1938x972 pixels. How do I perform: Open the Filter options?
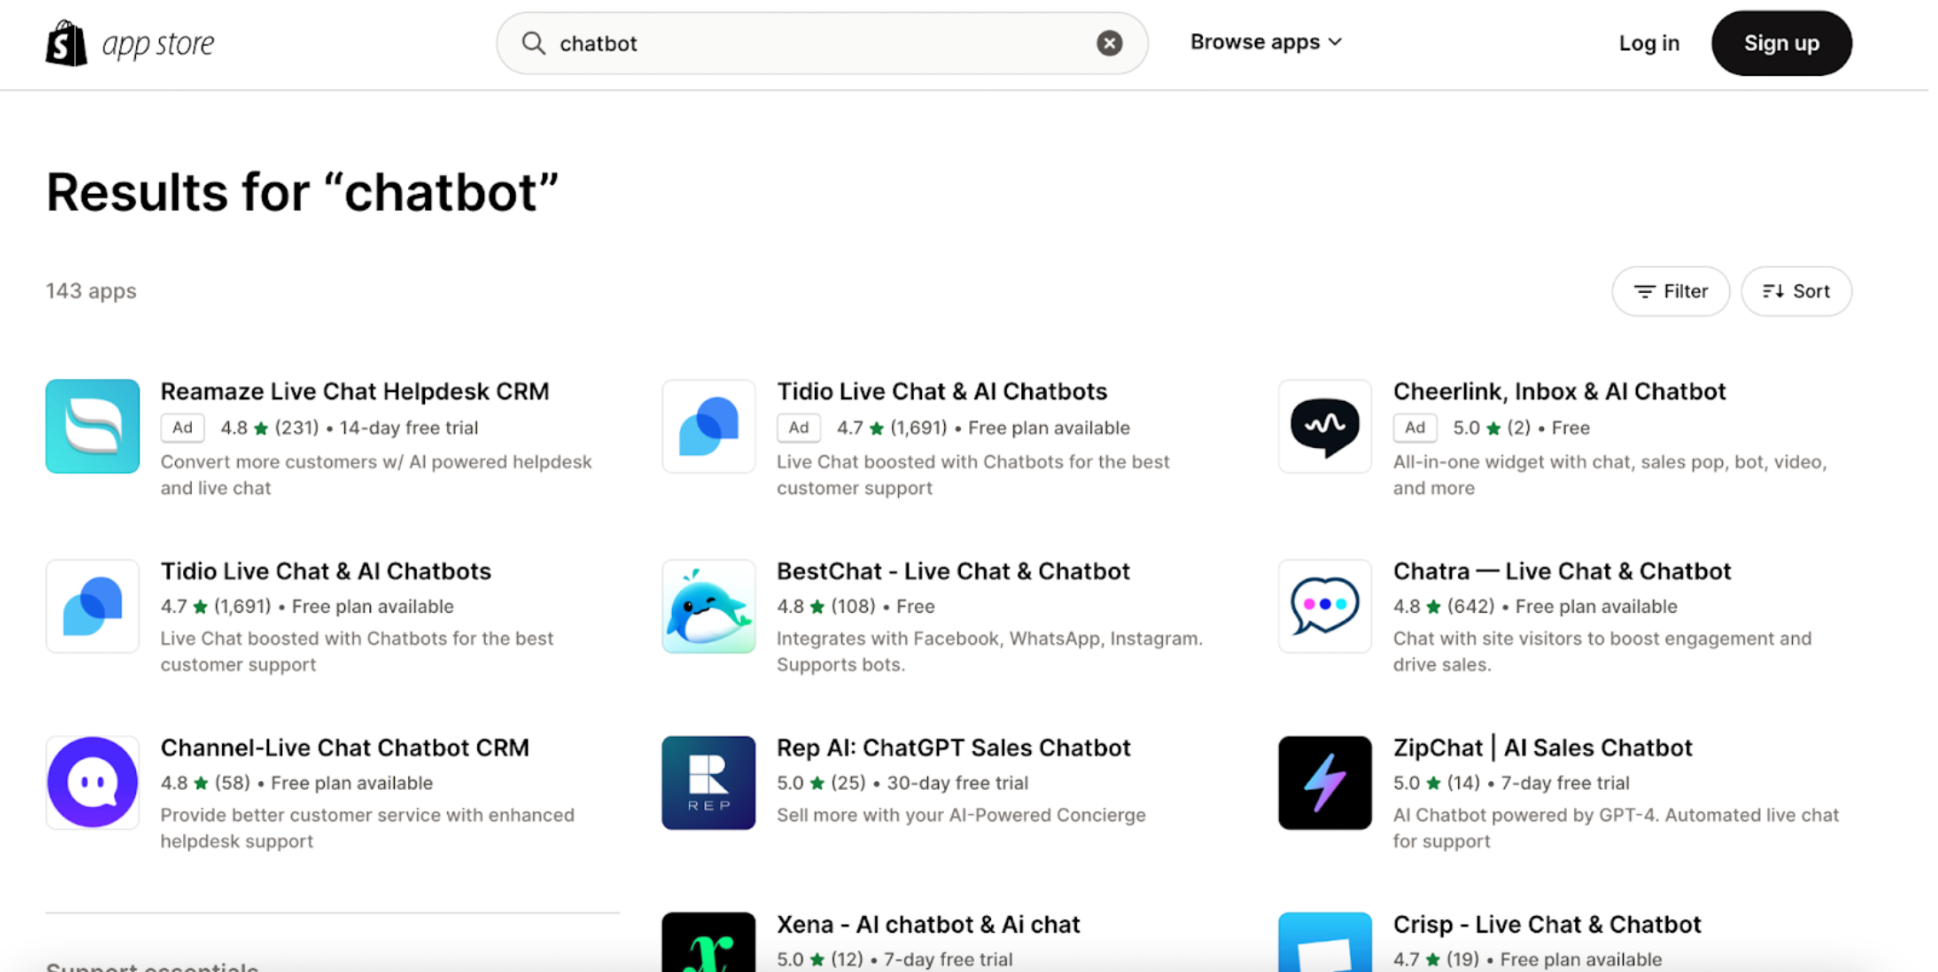tap(1670, 291)
